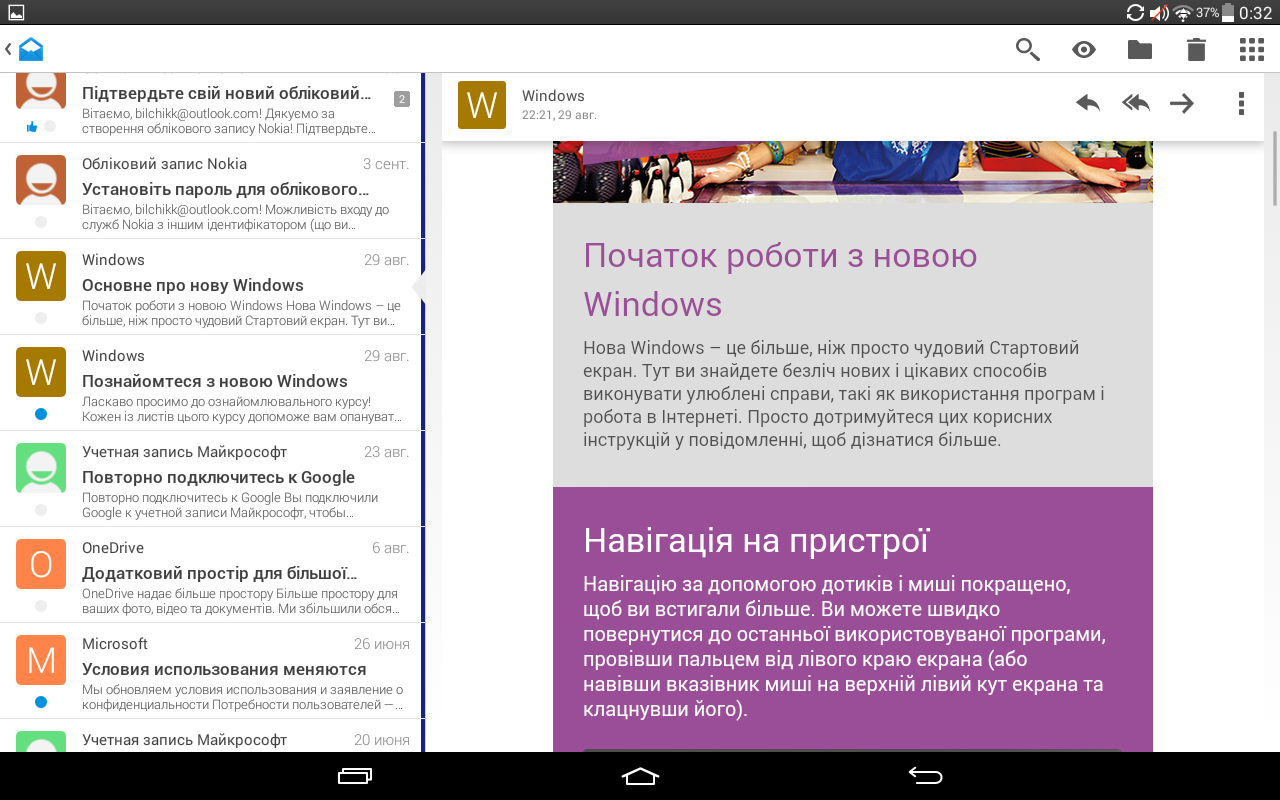Open the email 'Додатковий простір для більшої…'

click(x=210, y=575)
